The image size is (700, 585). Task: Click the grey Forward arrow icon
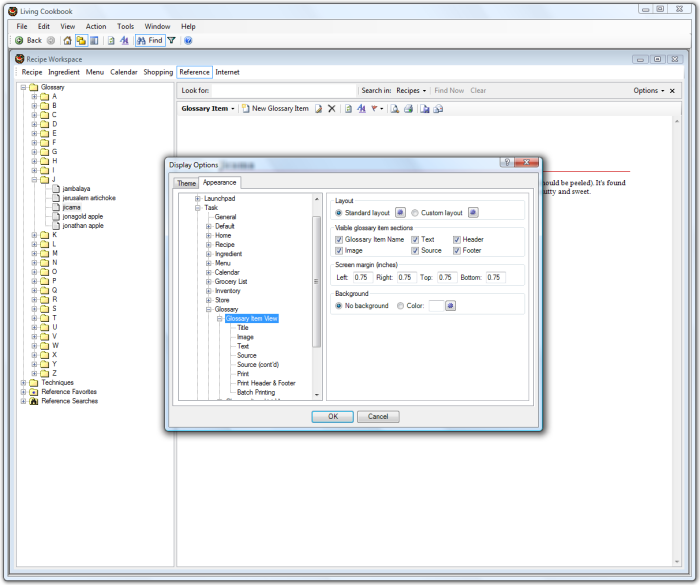pos(51,41)
